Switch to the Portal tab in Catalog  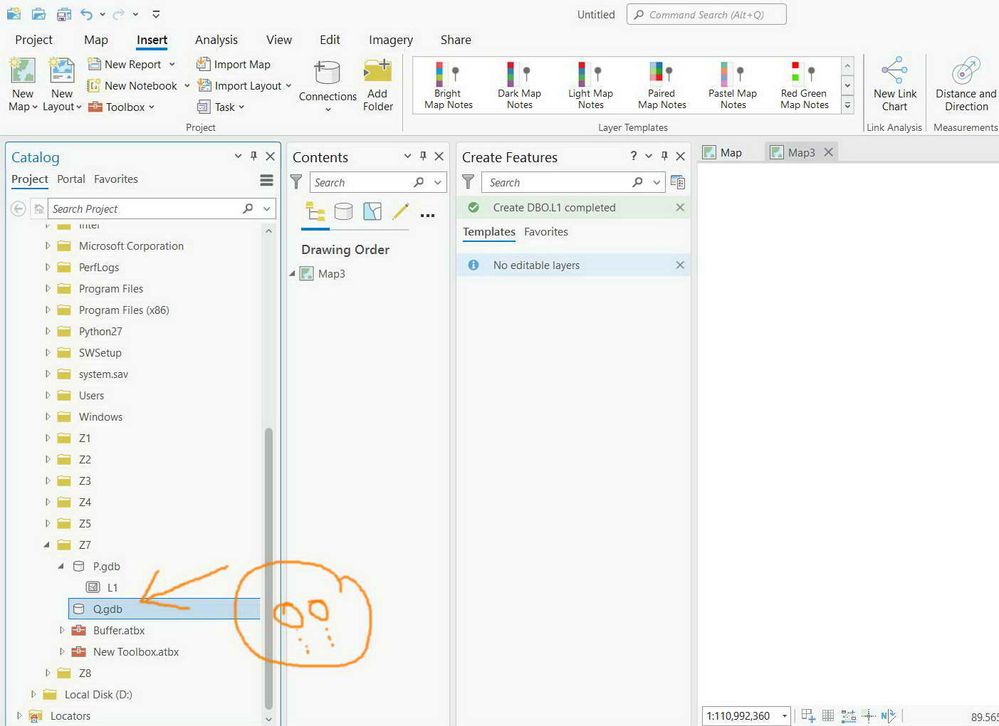pos(71,179)
